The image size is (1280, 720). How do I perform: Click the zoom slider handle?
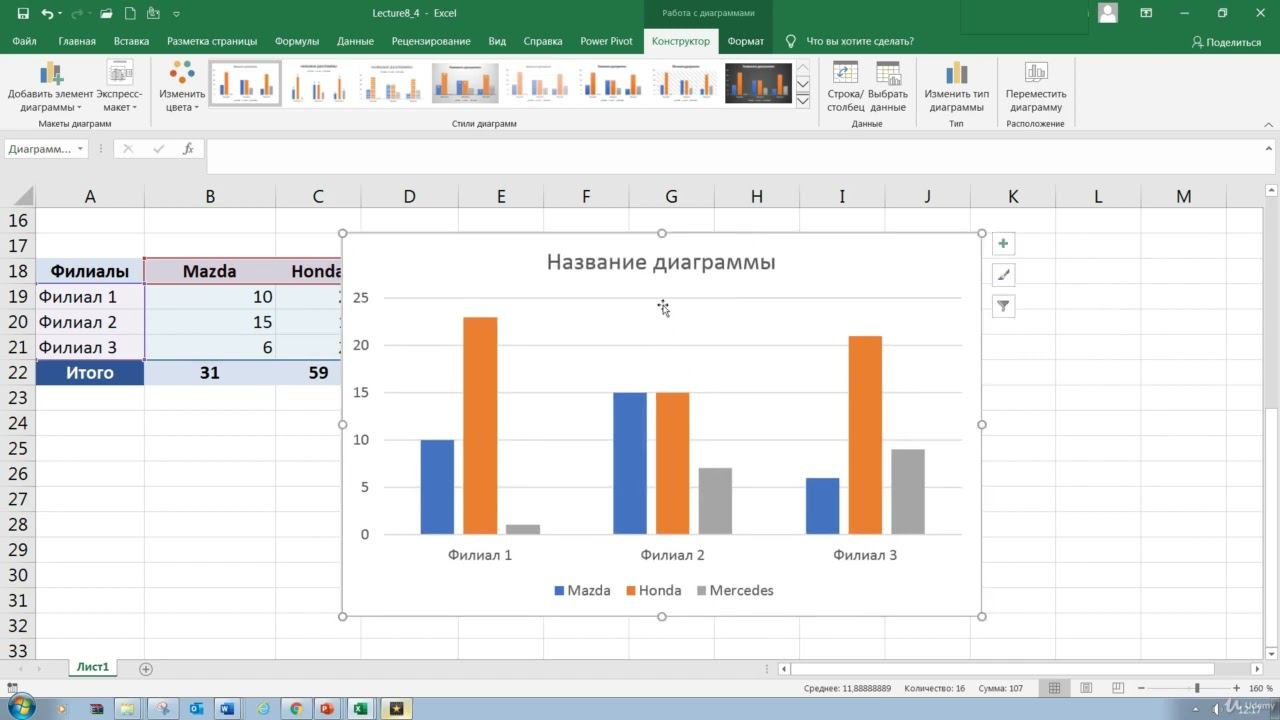(x=1197, y=688)
